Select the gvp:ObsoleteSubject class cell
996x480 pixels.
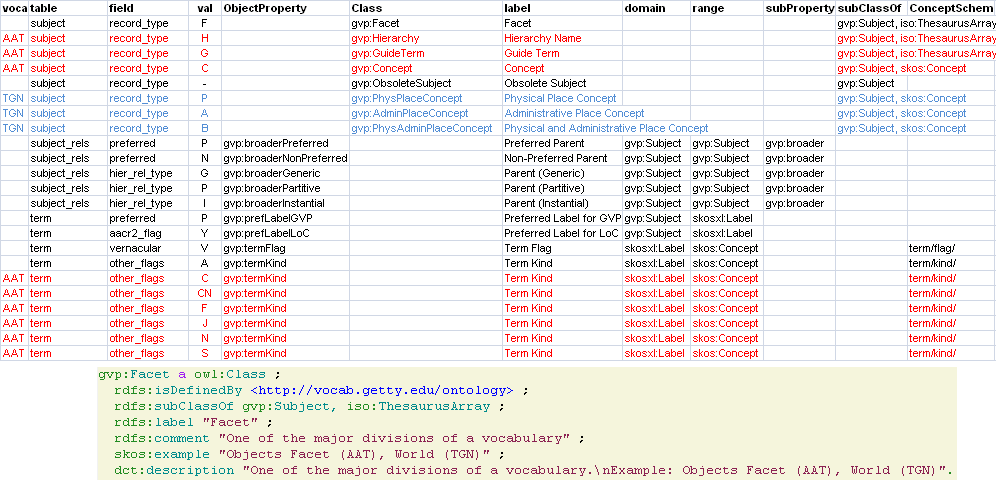[401, 83]
